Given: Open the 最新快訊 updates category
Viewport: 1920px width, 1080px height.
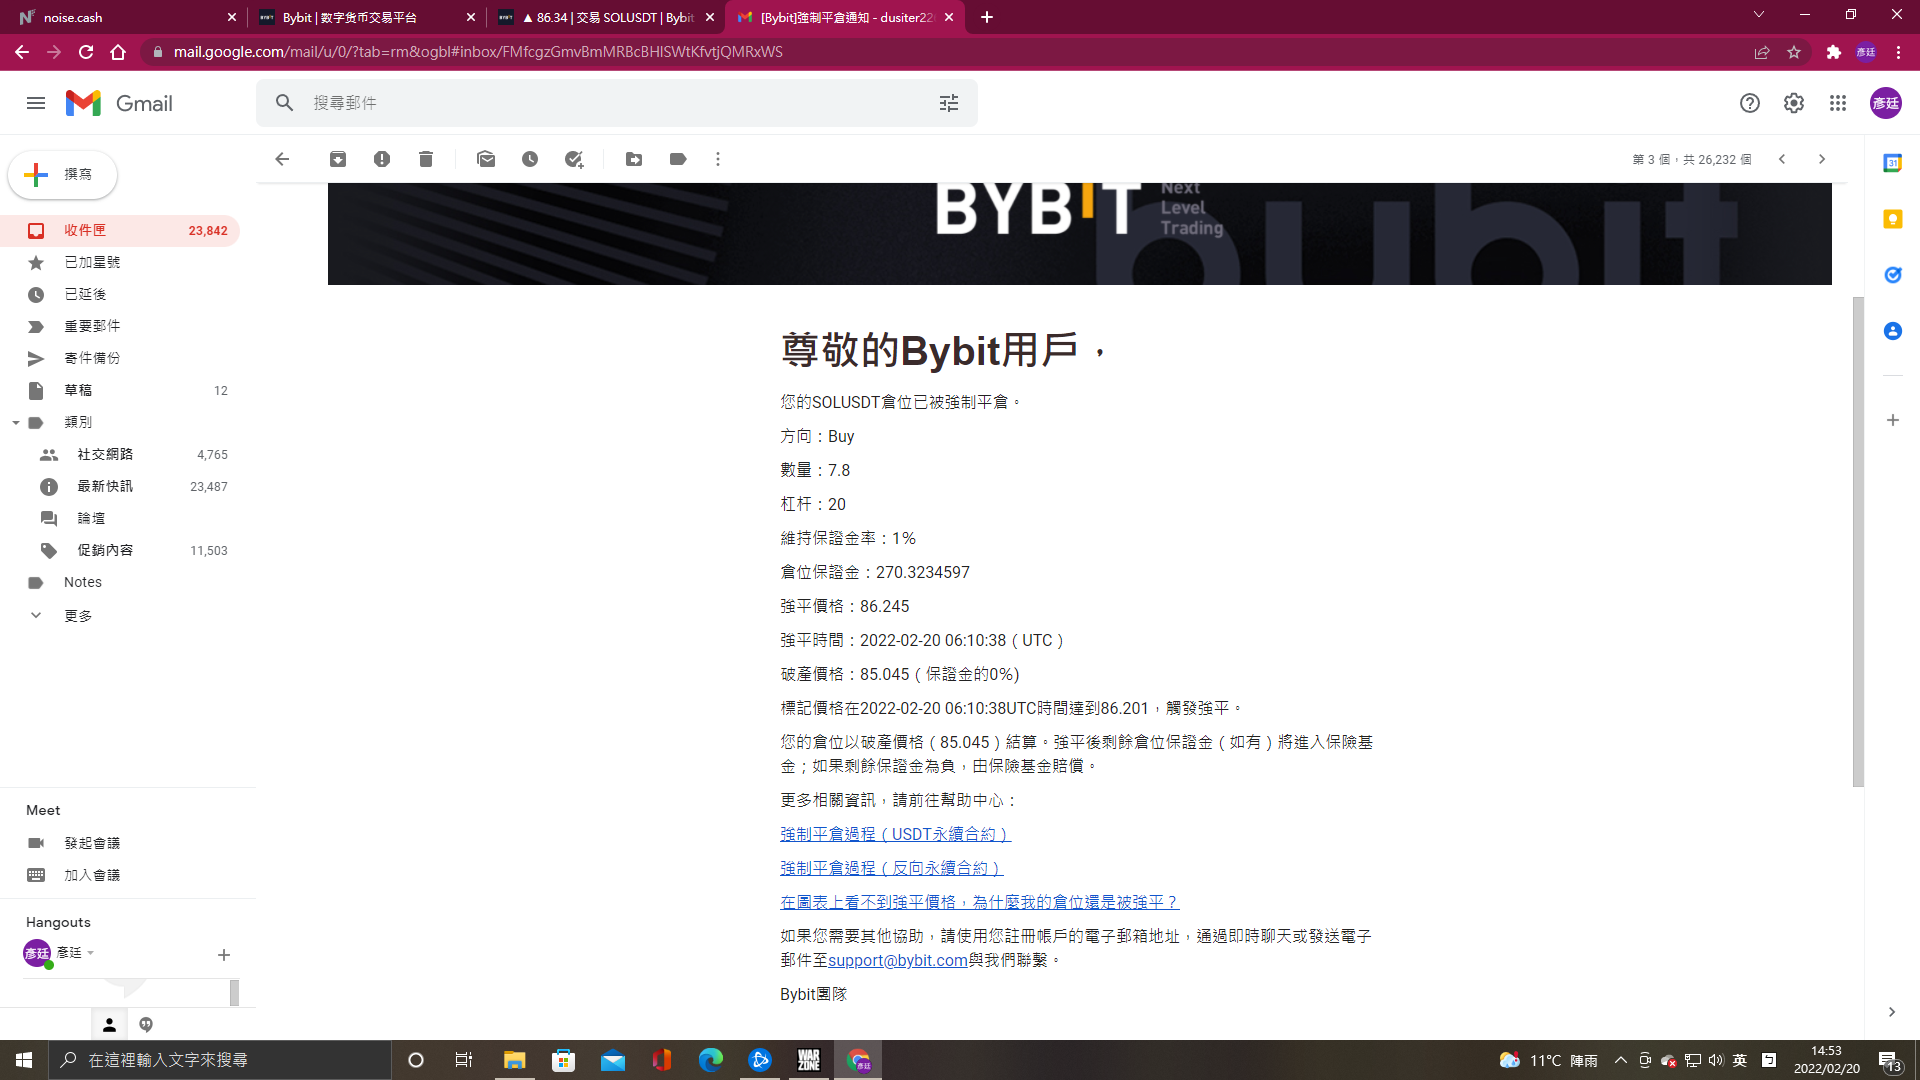Looking at the screenshot, I should [x=120, y=487].
